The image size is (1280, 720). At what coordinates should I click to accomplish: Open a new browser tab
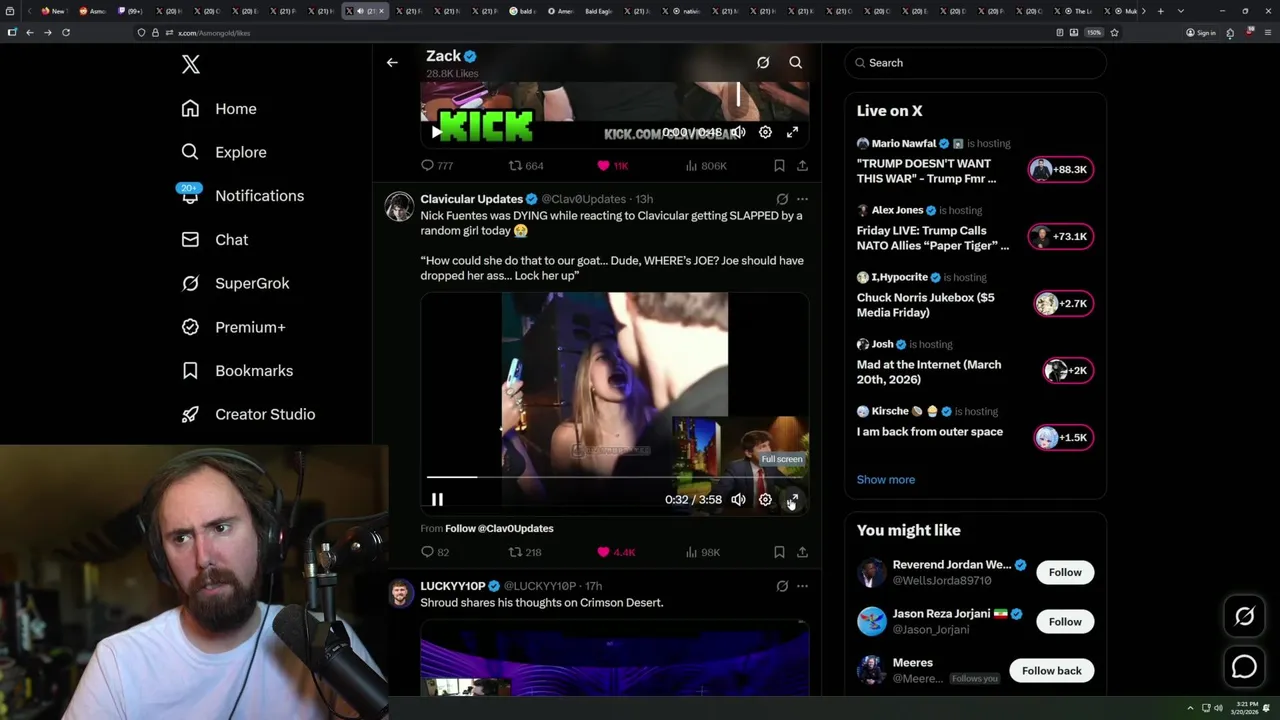1160,11
